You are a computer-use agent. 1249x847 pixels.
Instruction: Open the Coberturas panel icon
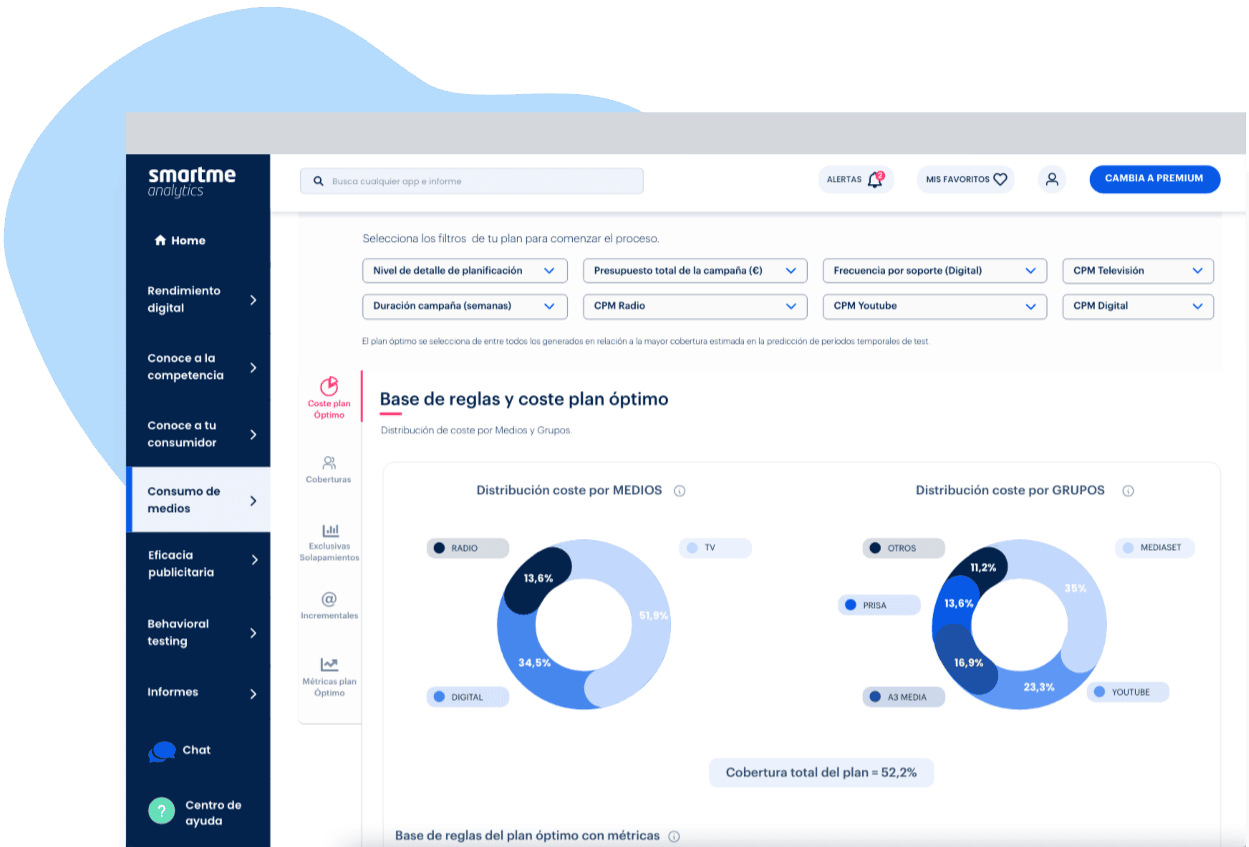(329, 463)
